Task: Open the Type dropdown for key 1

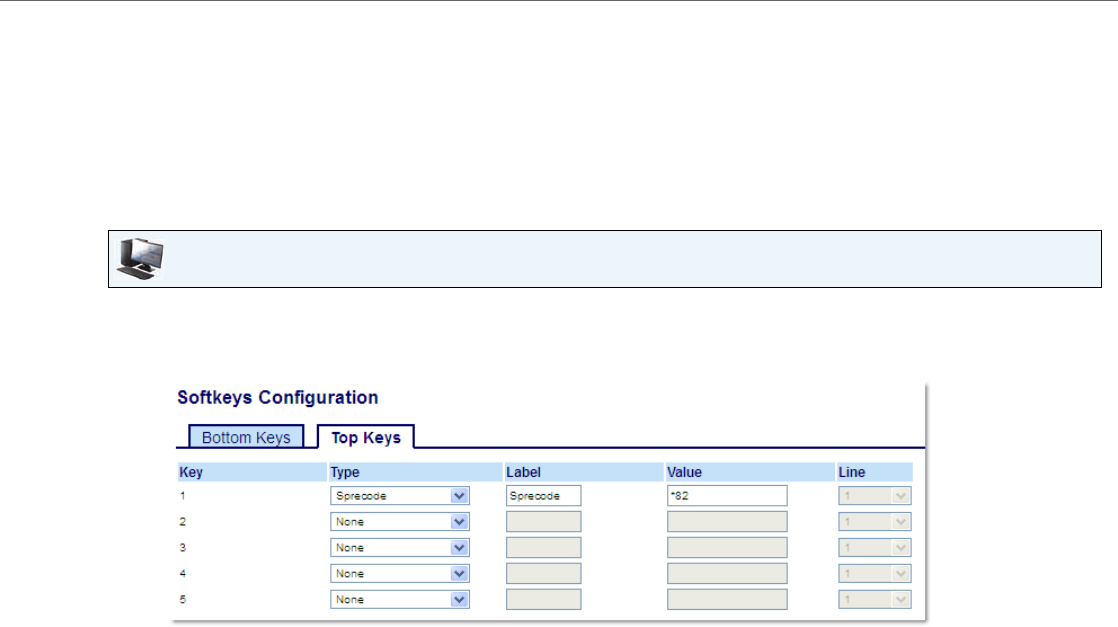Action: tap(400, 495)
